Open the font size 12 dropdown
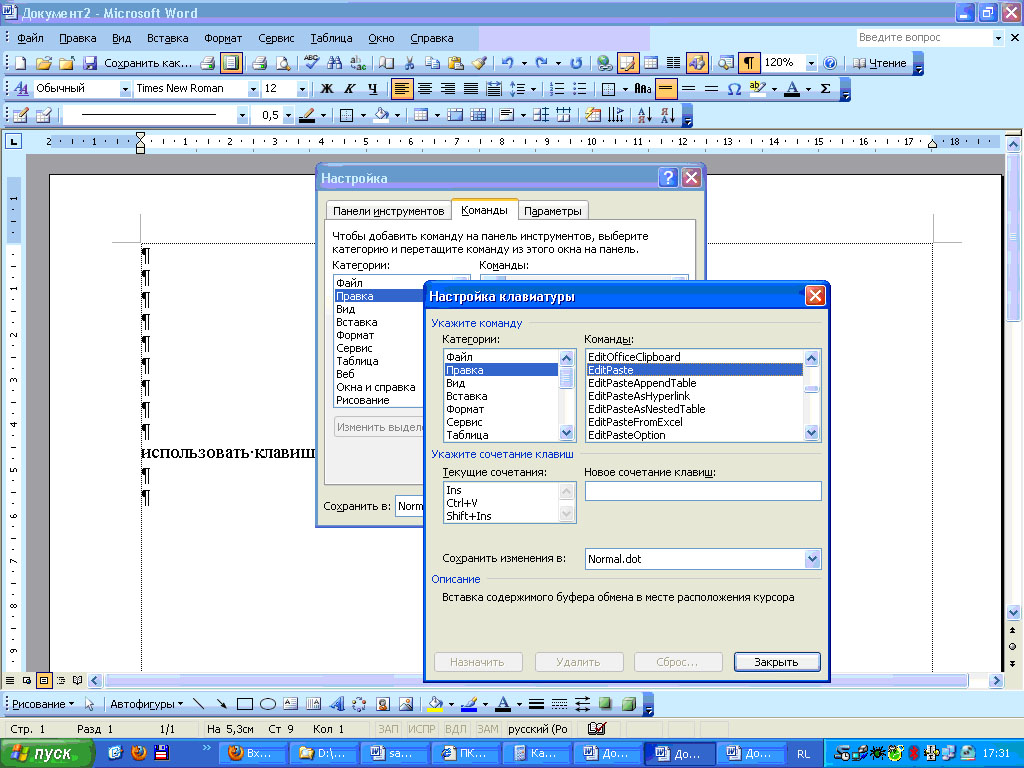 pyautogui.click(x=302, y=89)
